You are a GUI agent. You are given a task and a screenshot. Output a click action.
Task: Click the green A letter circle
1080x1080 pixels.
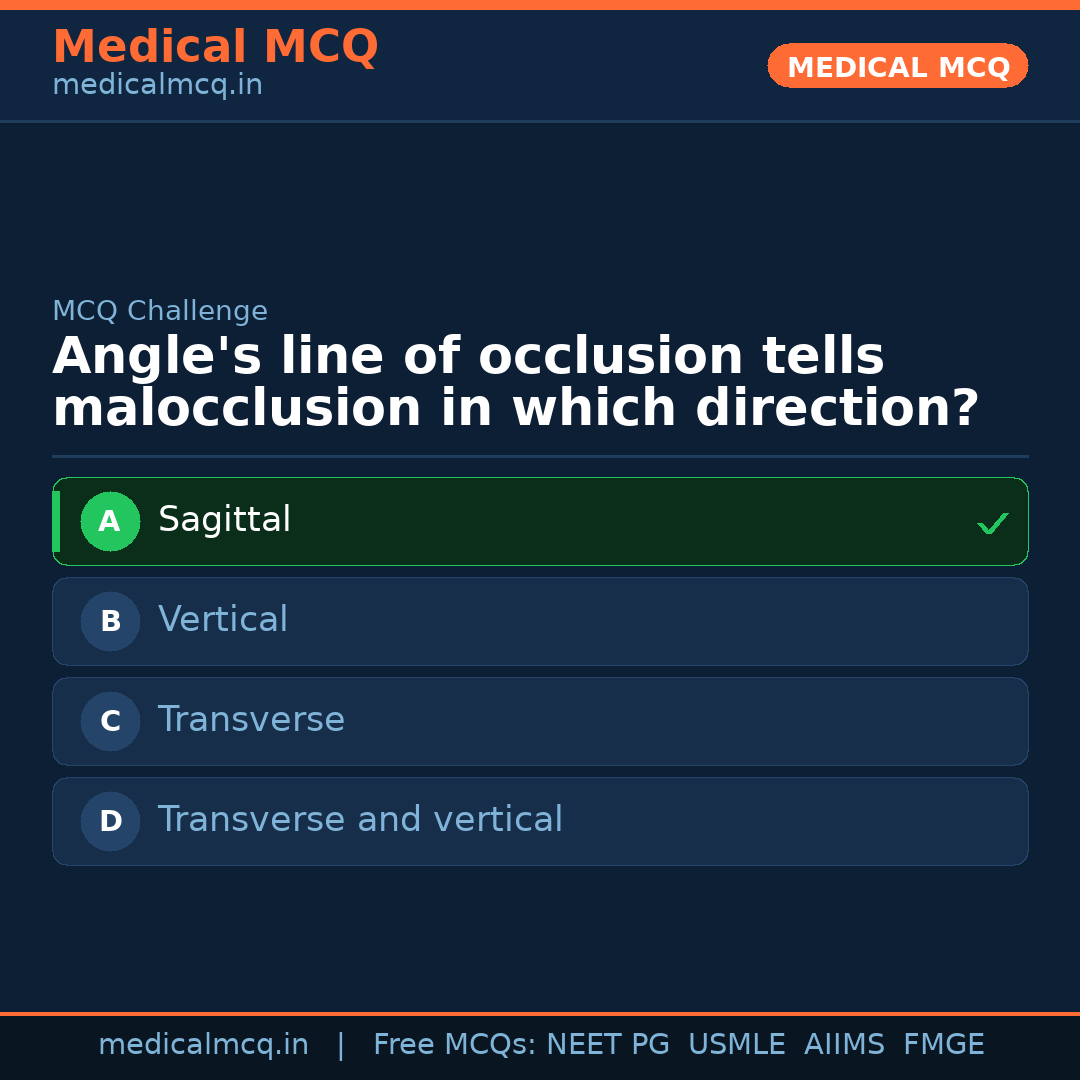coord(110,521)
